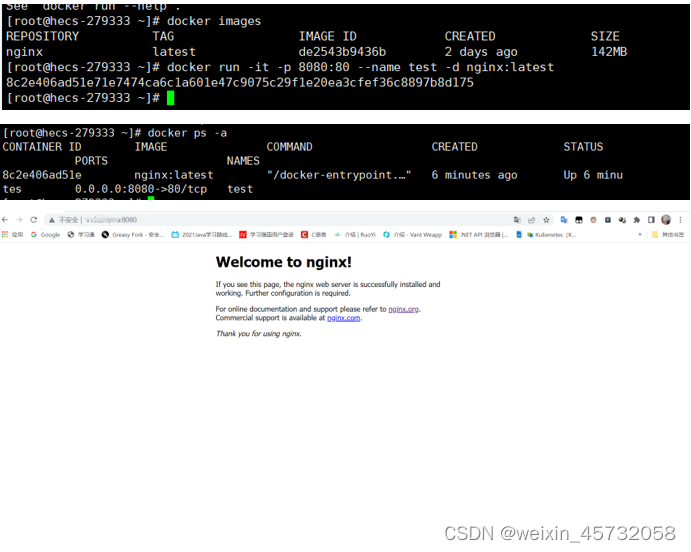Open the 介绍 - Vant Weapp bookmark

[412, 235]
